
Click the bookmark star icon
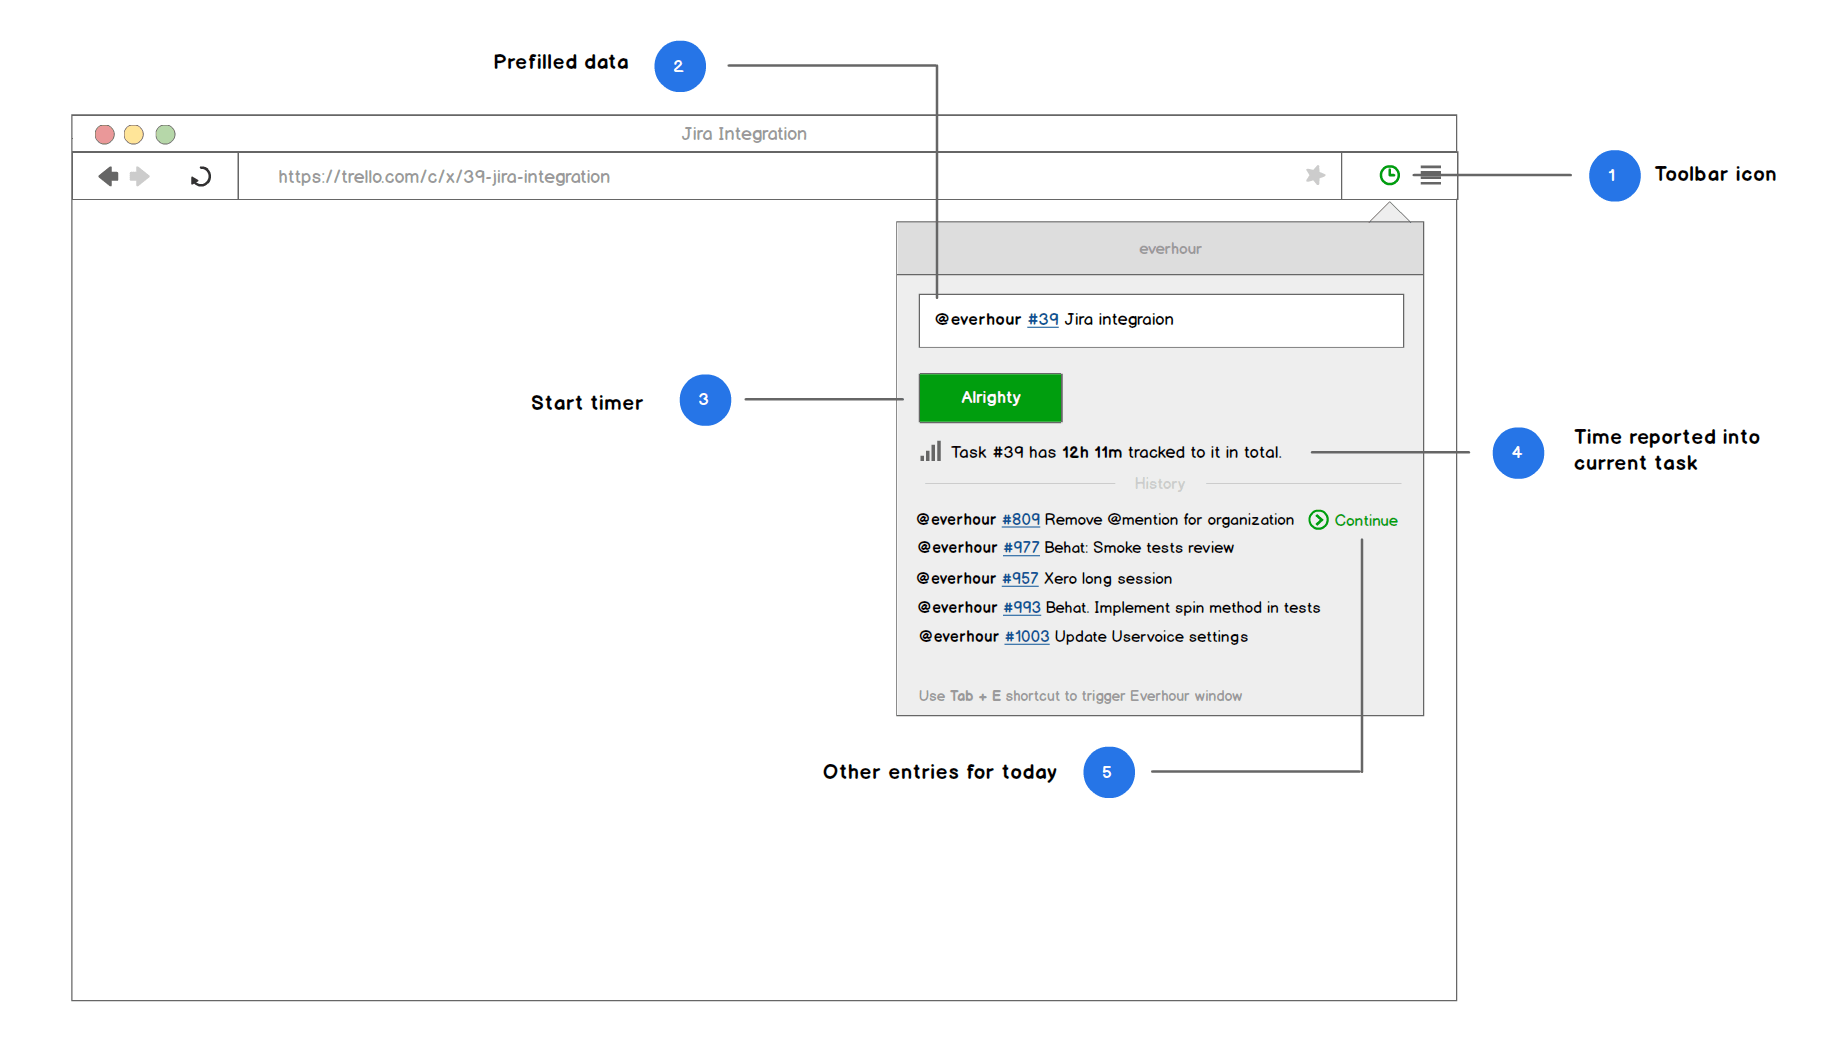(x=1315, y=176)
